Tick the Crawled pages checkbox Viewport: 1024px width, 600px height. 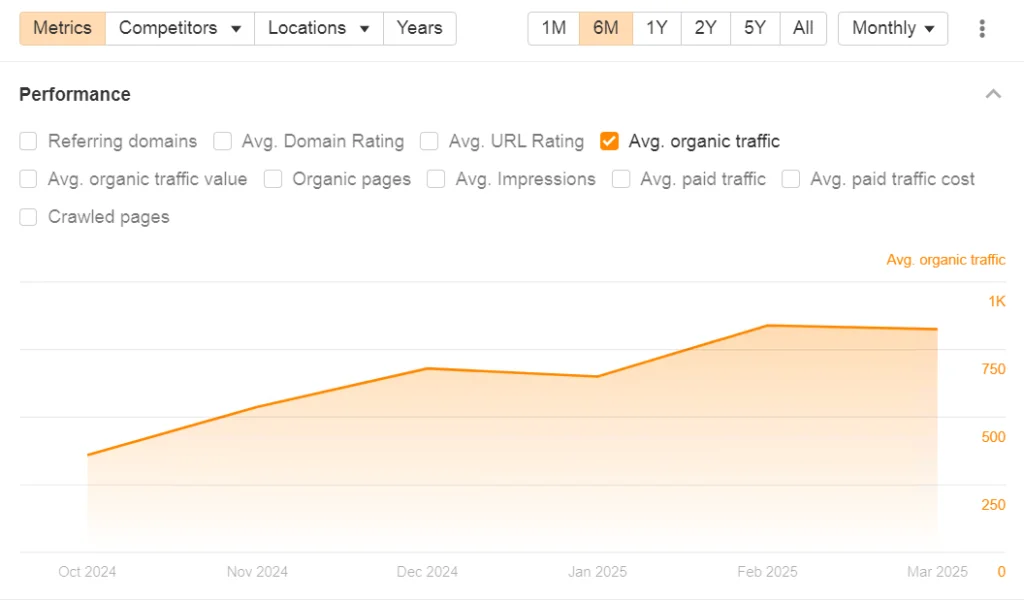tap(29, 217)
